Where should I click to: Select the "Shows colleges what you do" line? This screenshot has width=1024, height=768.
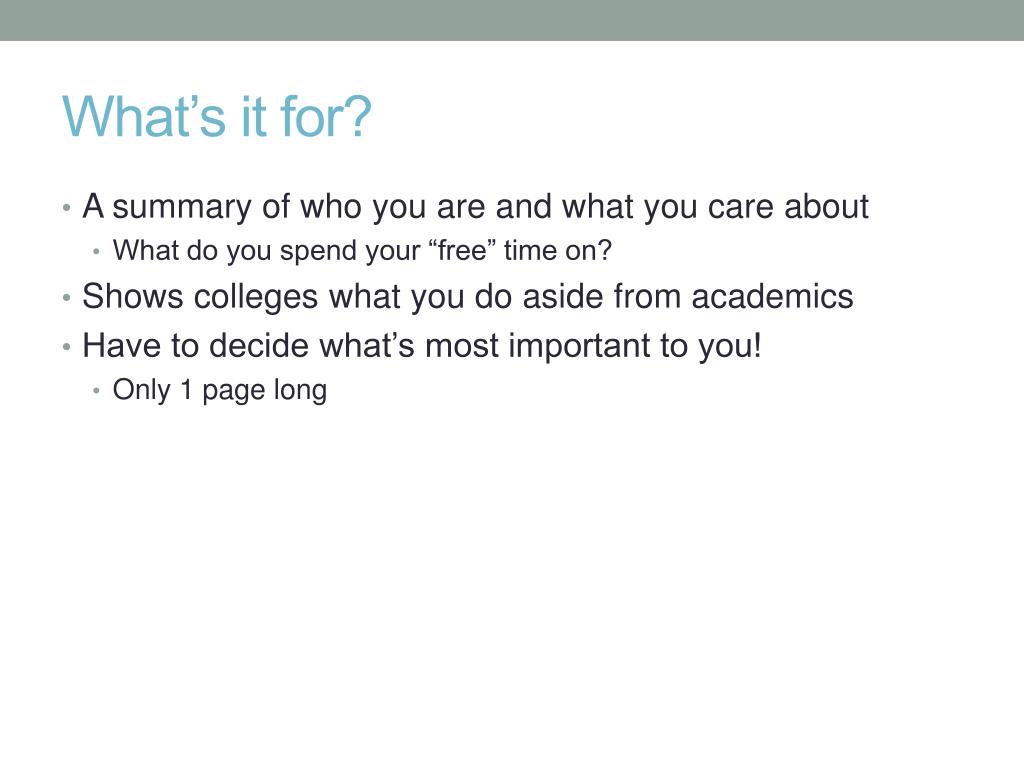468,297
